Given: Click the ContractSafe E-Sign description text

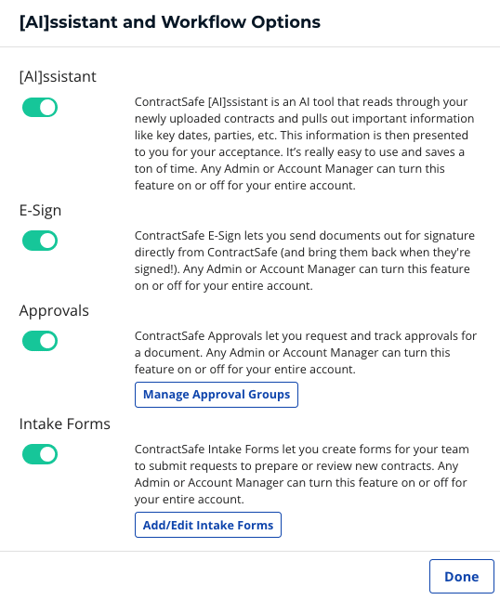Looking at the screenshot, I should 305,261.
